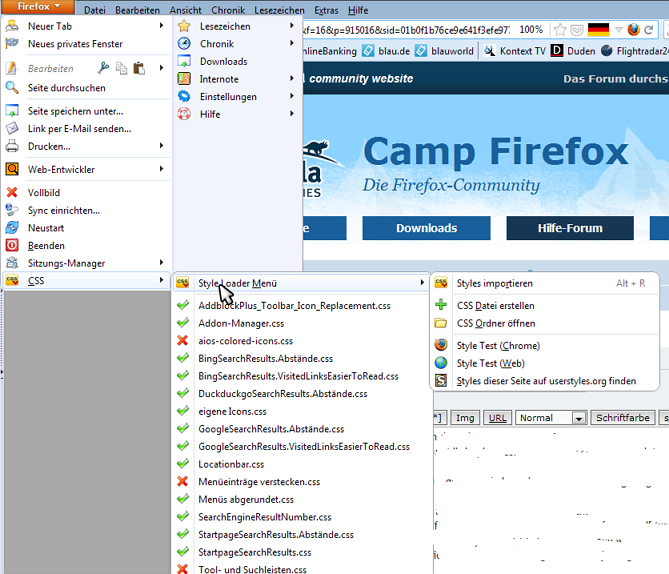Viewport: 669px width, 574px height.
Task: Click the Internote icon
Action: click(184, 79)
